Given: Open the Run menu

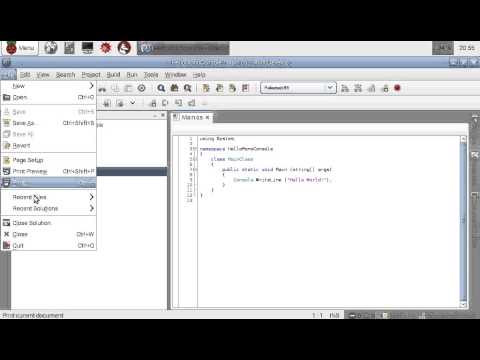Looking at the screenshot, I should point(132,75).
